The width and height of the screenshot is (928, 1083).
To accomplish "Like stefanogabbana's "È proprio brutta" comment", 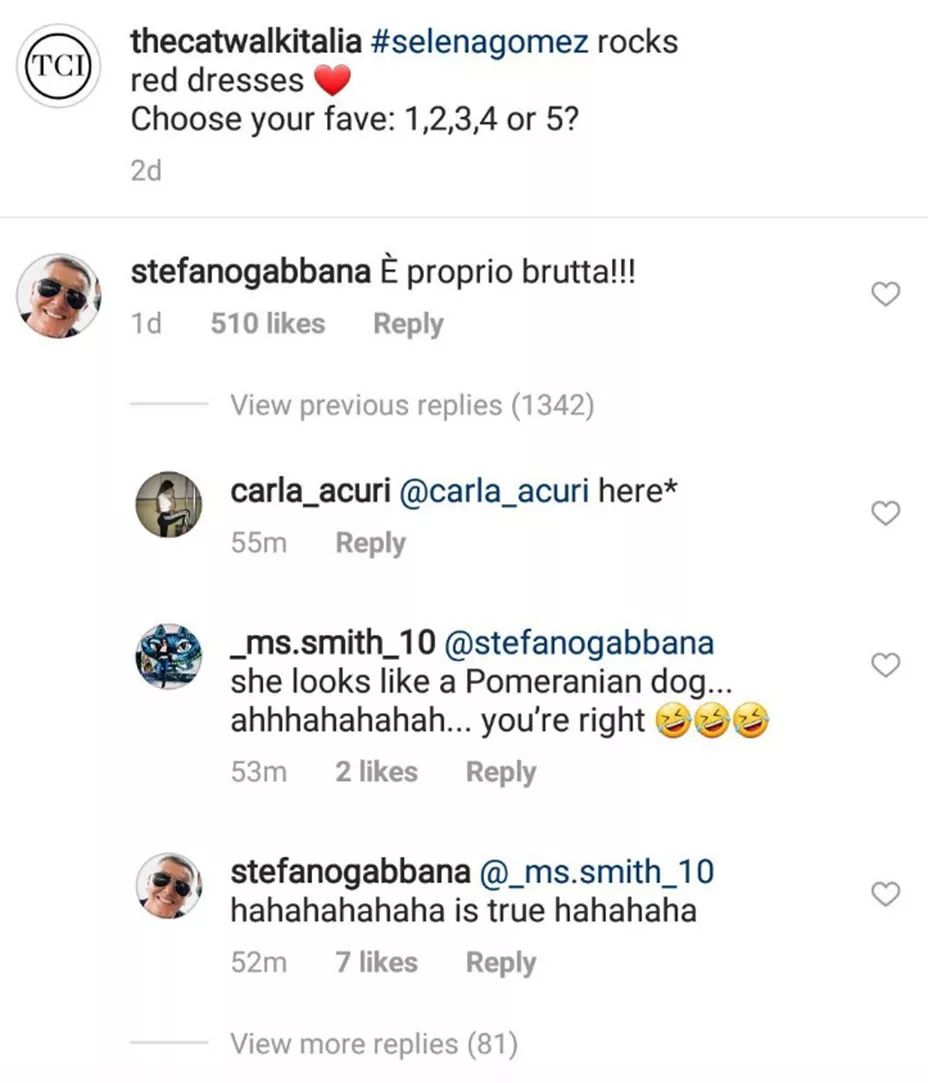I will pyautogui.click(x=886, y=293).
